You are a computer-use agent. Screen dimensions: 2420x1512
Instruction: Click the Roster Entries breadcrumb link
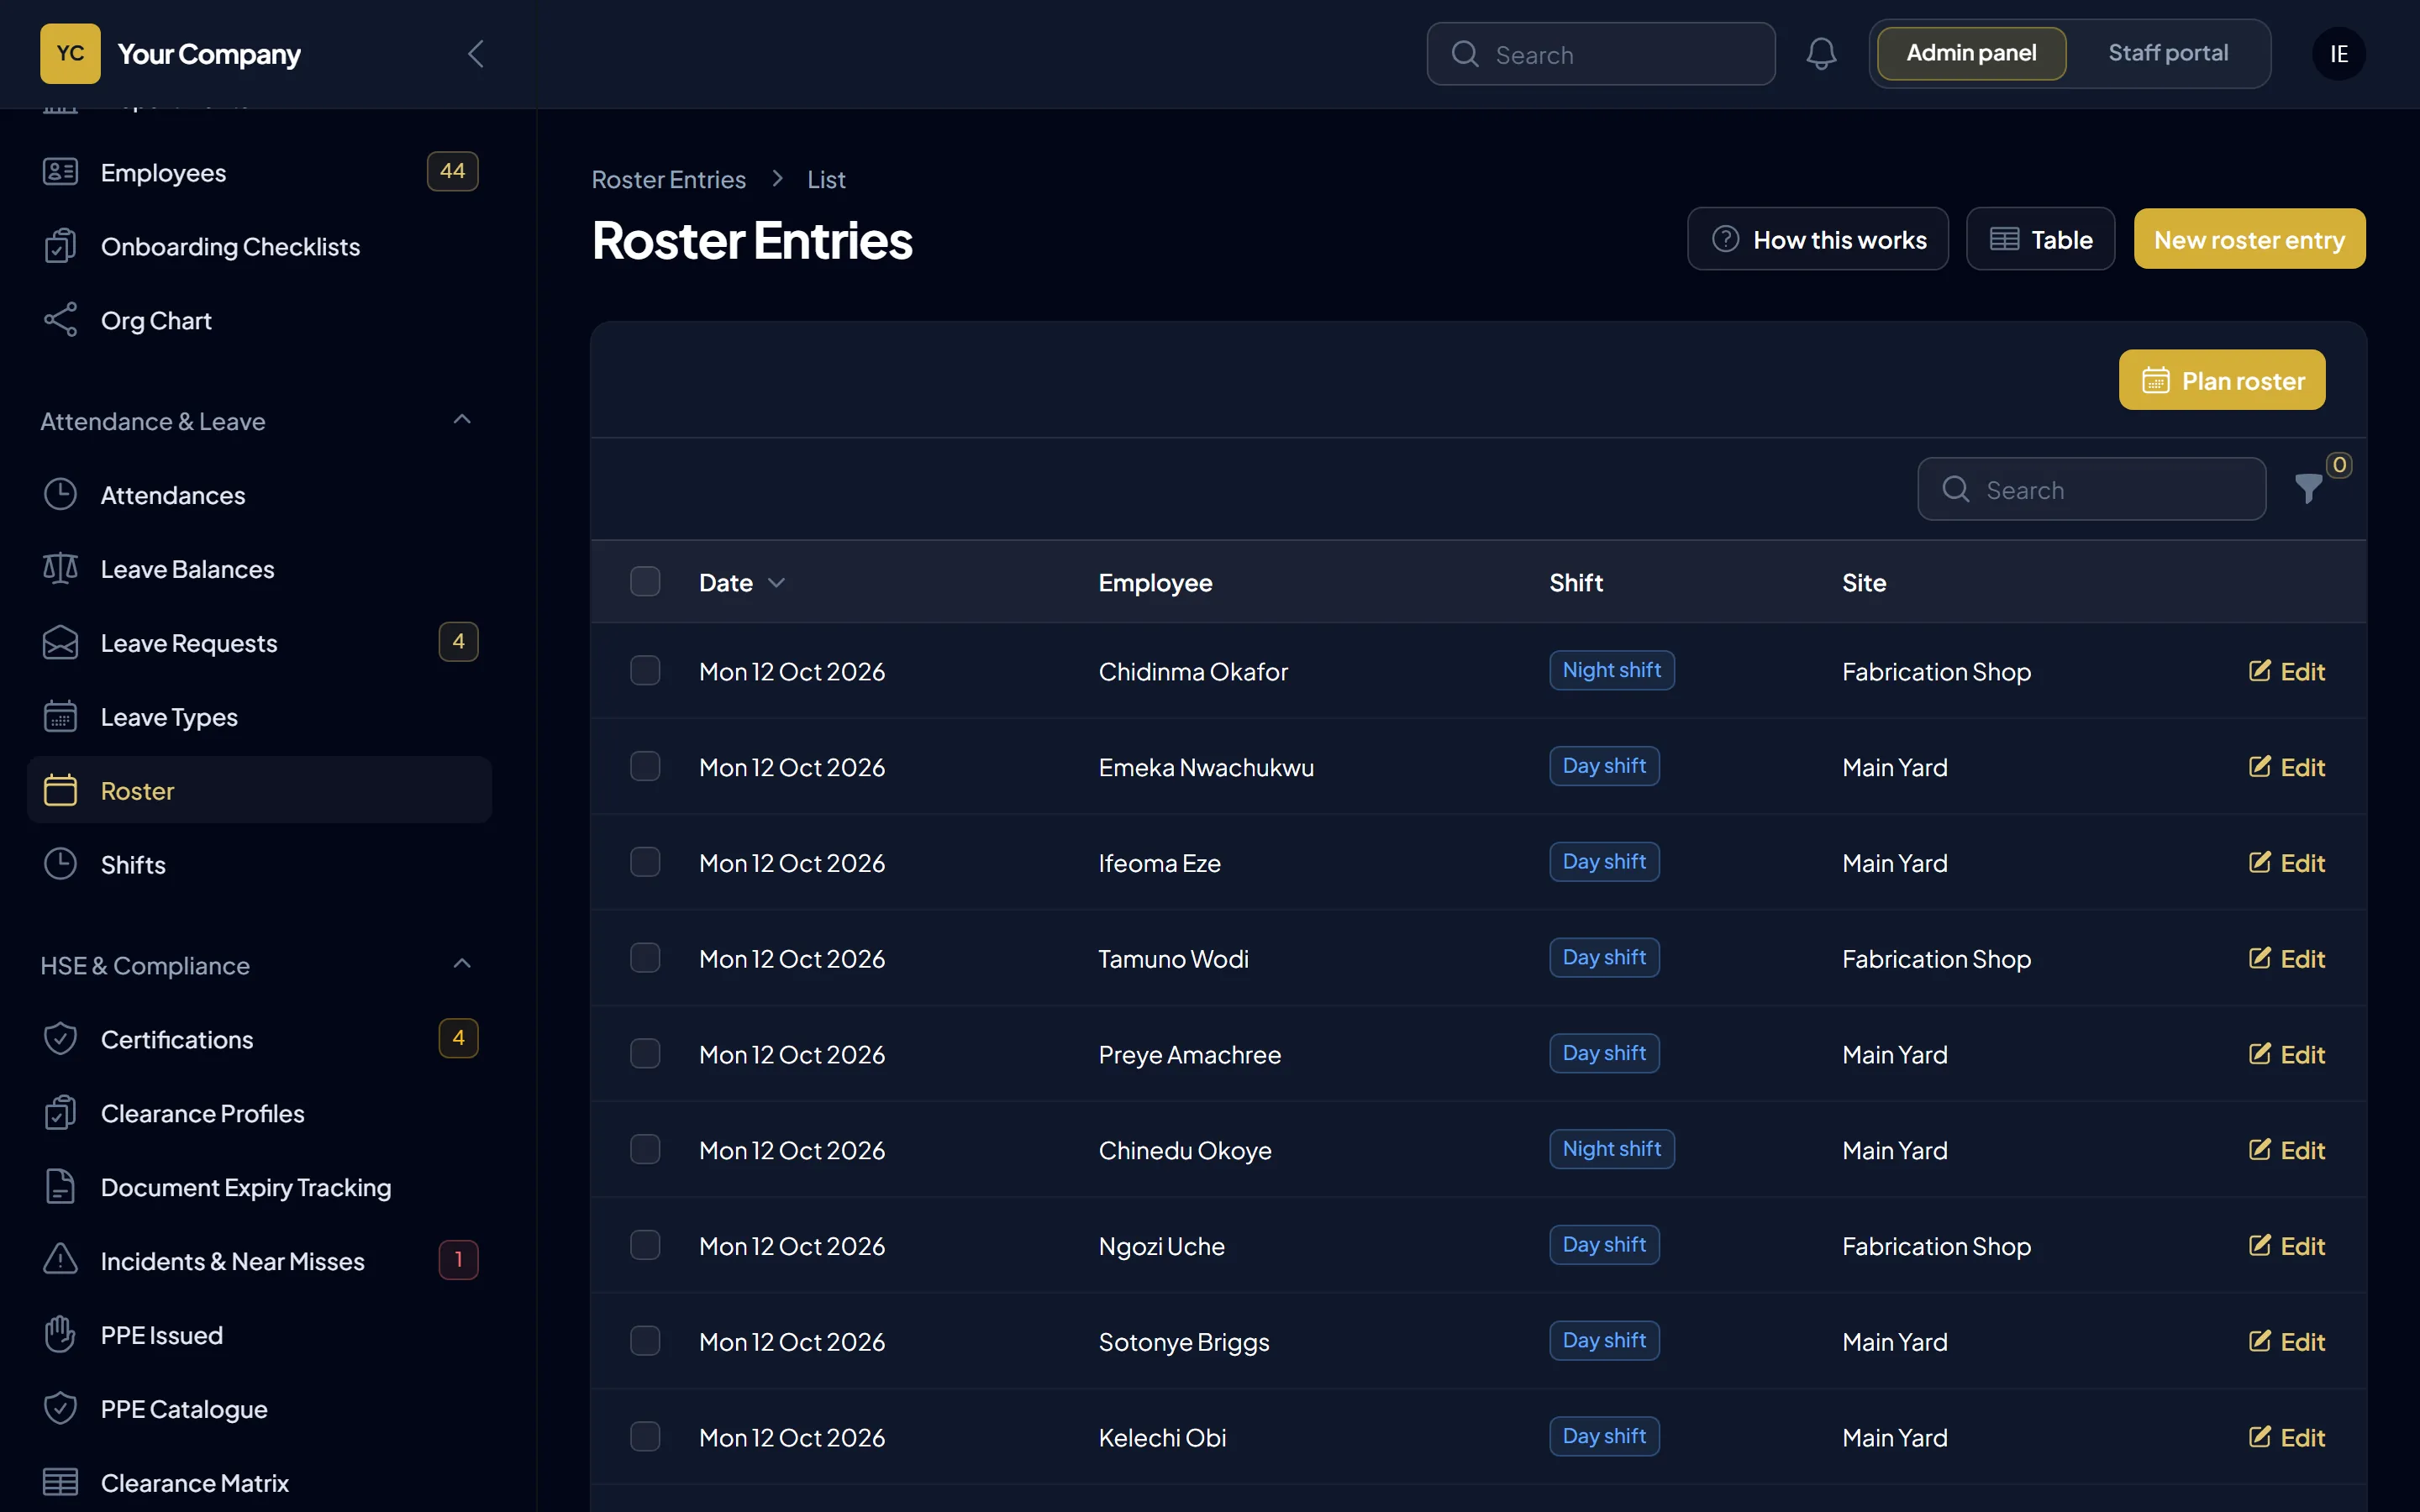(668, 179)
